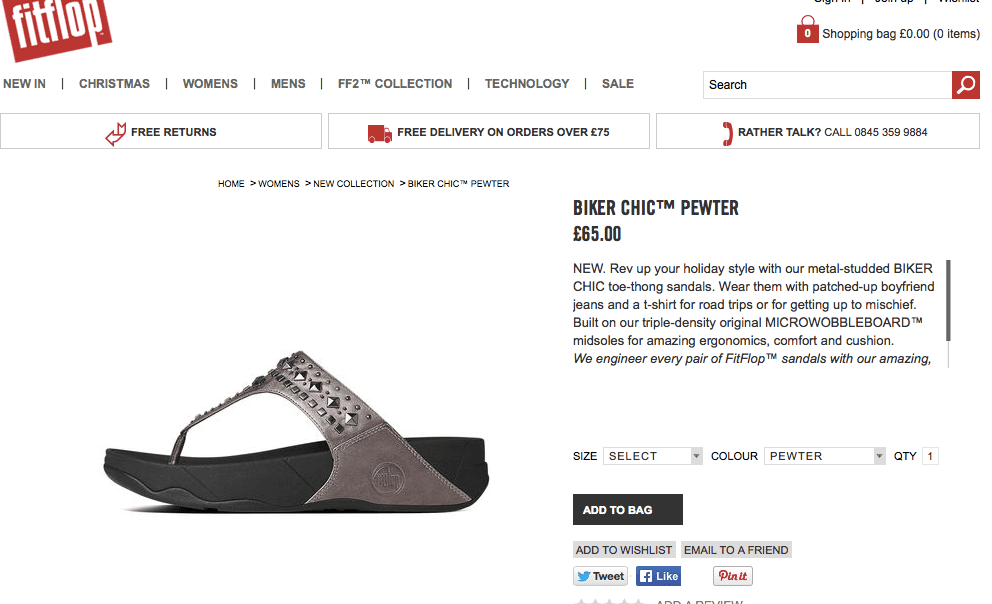The height and width of the screenshot is (604, 992).
Task: Click the FitFlop logo
Action: [x=58, y=26]
